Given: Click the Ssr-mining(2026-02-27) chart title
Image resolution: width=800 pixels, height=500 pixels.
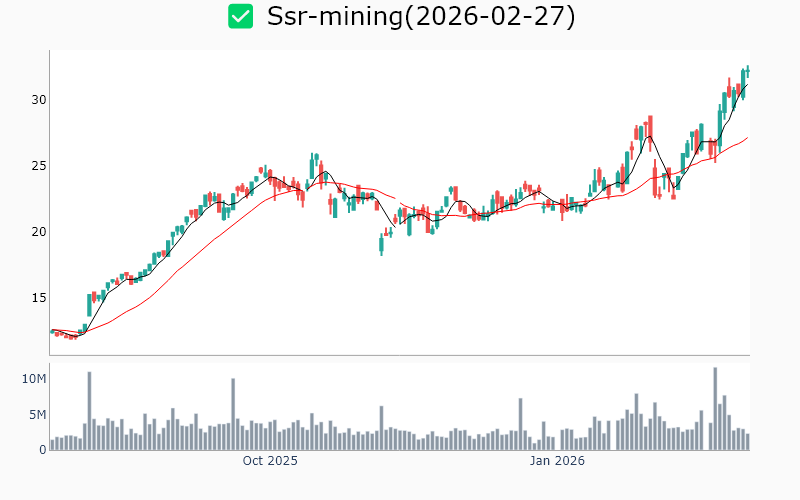Looking at the screenshot, I should click(x=421, y=17).
